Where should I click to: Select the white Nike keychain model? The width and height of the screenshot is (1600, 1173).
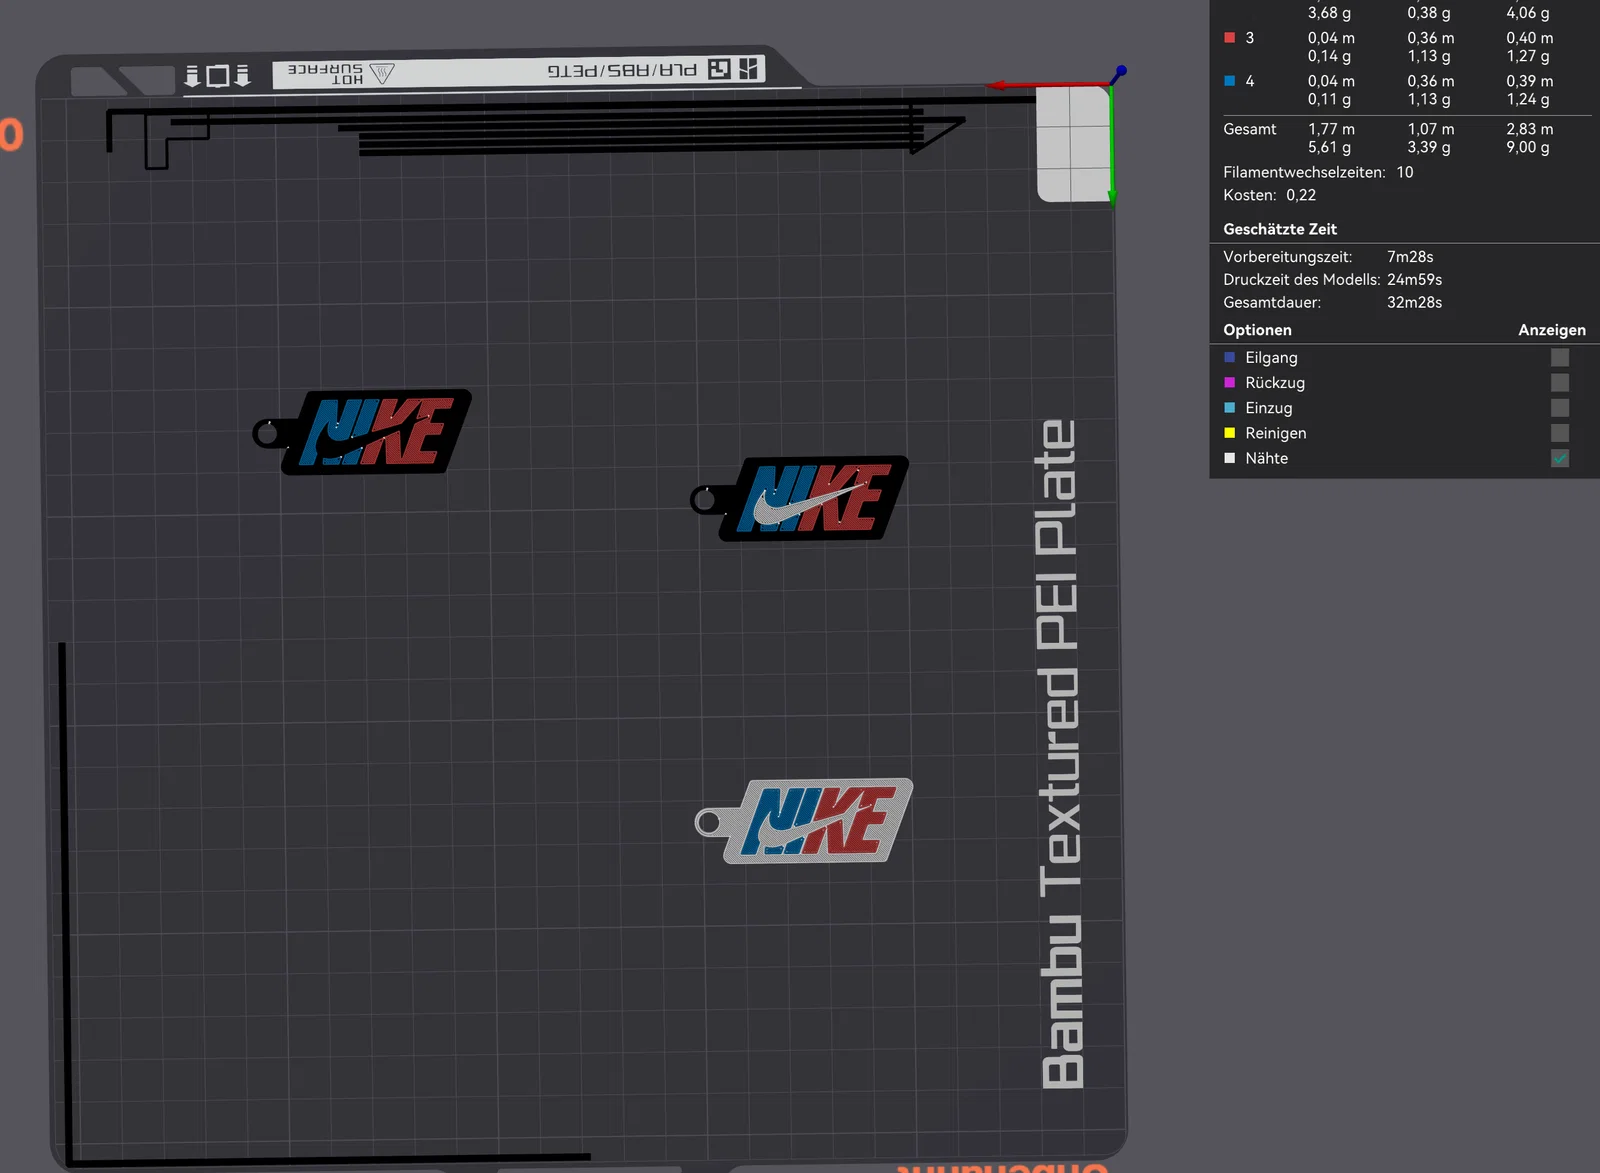click(806, 821)
